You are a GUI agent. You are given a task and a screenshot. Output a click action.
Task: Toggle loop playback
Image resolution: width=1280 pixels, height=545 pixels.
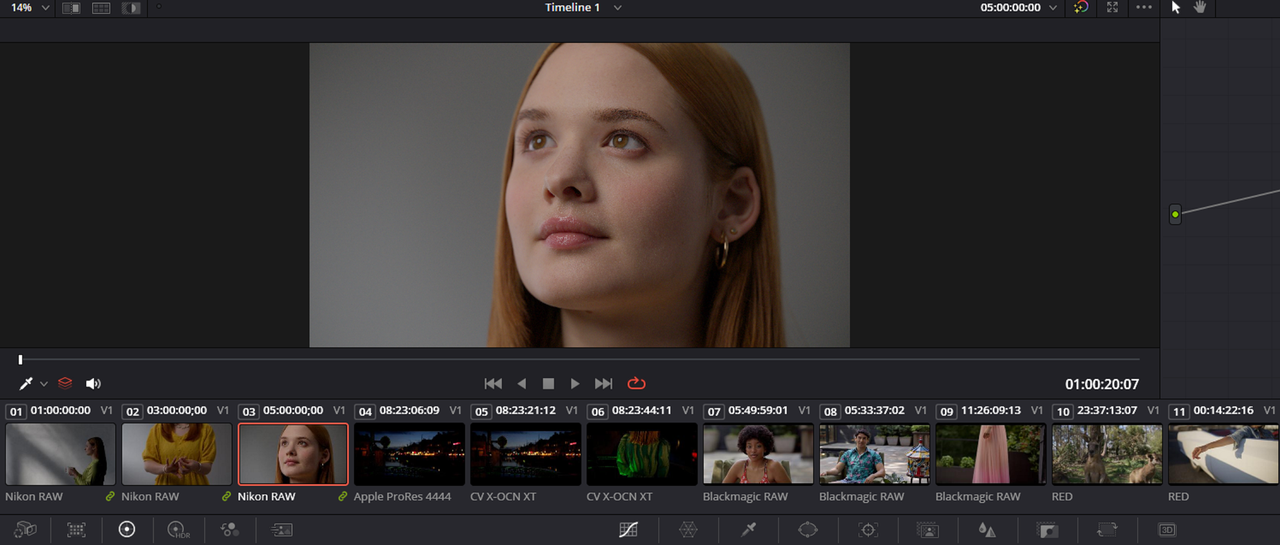point(637,383)
